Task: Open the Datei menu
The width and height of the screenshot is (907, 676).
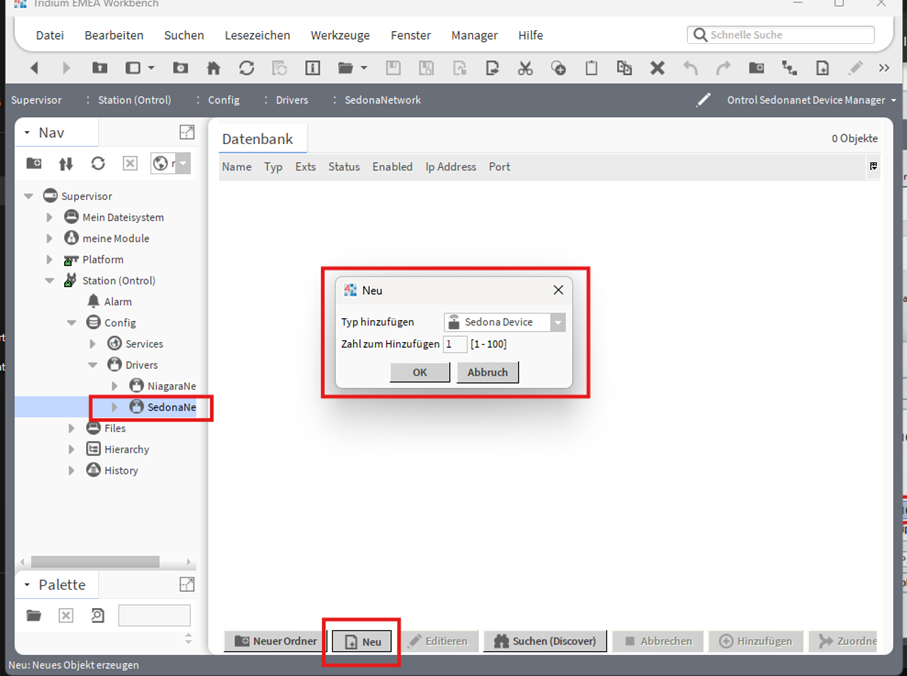Action: [x=50, y=35]
